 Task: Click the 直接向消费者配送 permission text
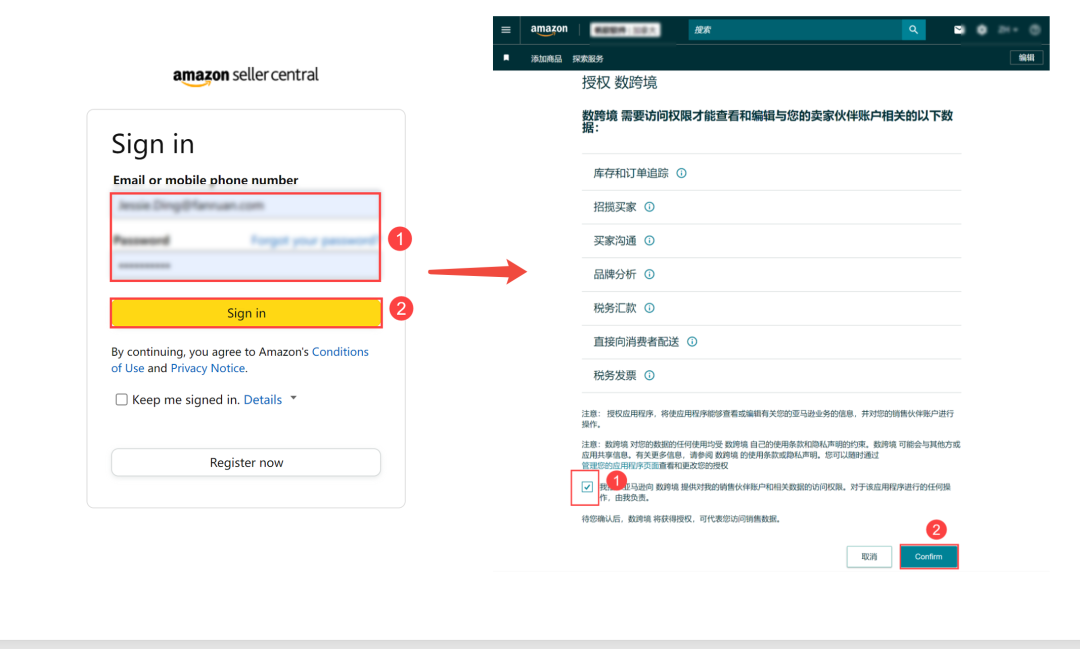point(636,342)
